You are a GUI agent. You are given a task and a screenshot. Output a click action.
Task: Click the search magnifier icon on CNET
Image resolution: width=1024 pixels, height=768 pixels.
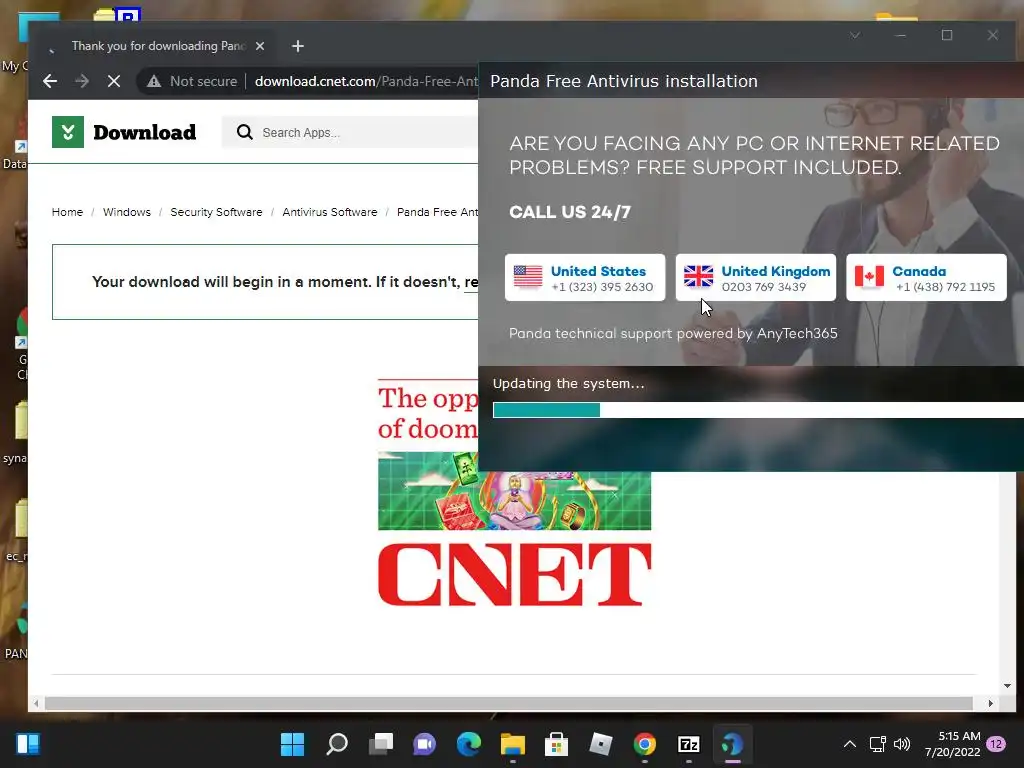[245, 133]
